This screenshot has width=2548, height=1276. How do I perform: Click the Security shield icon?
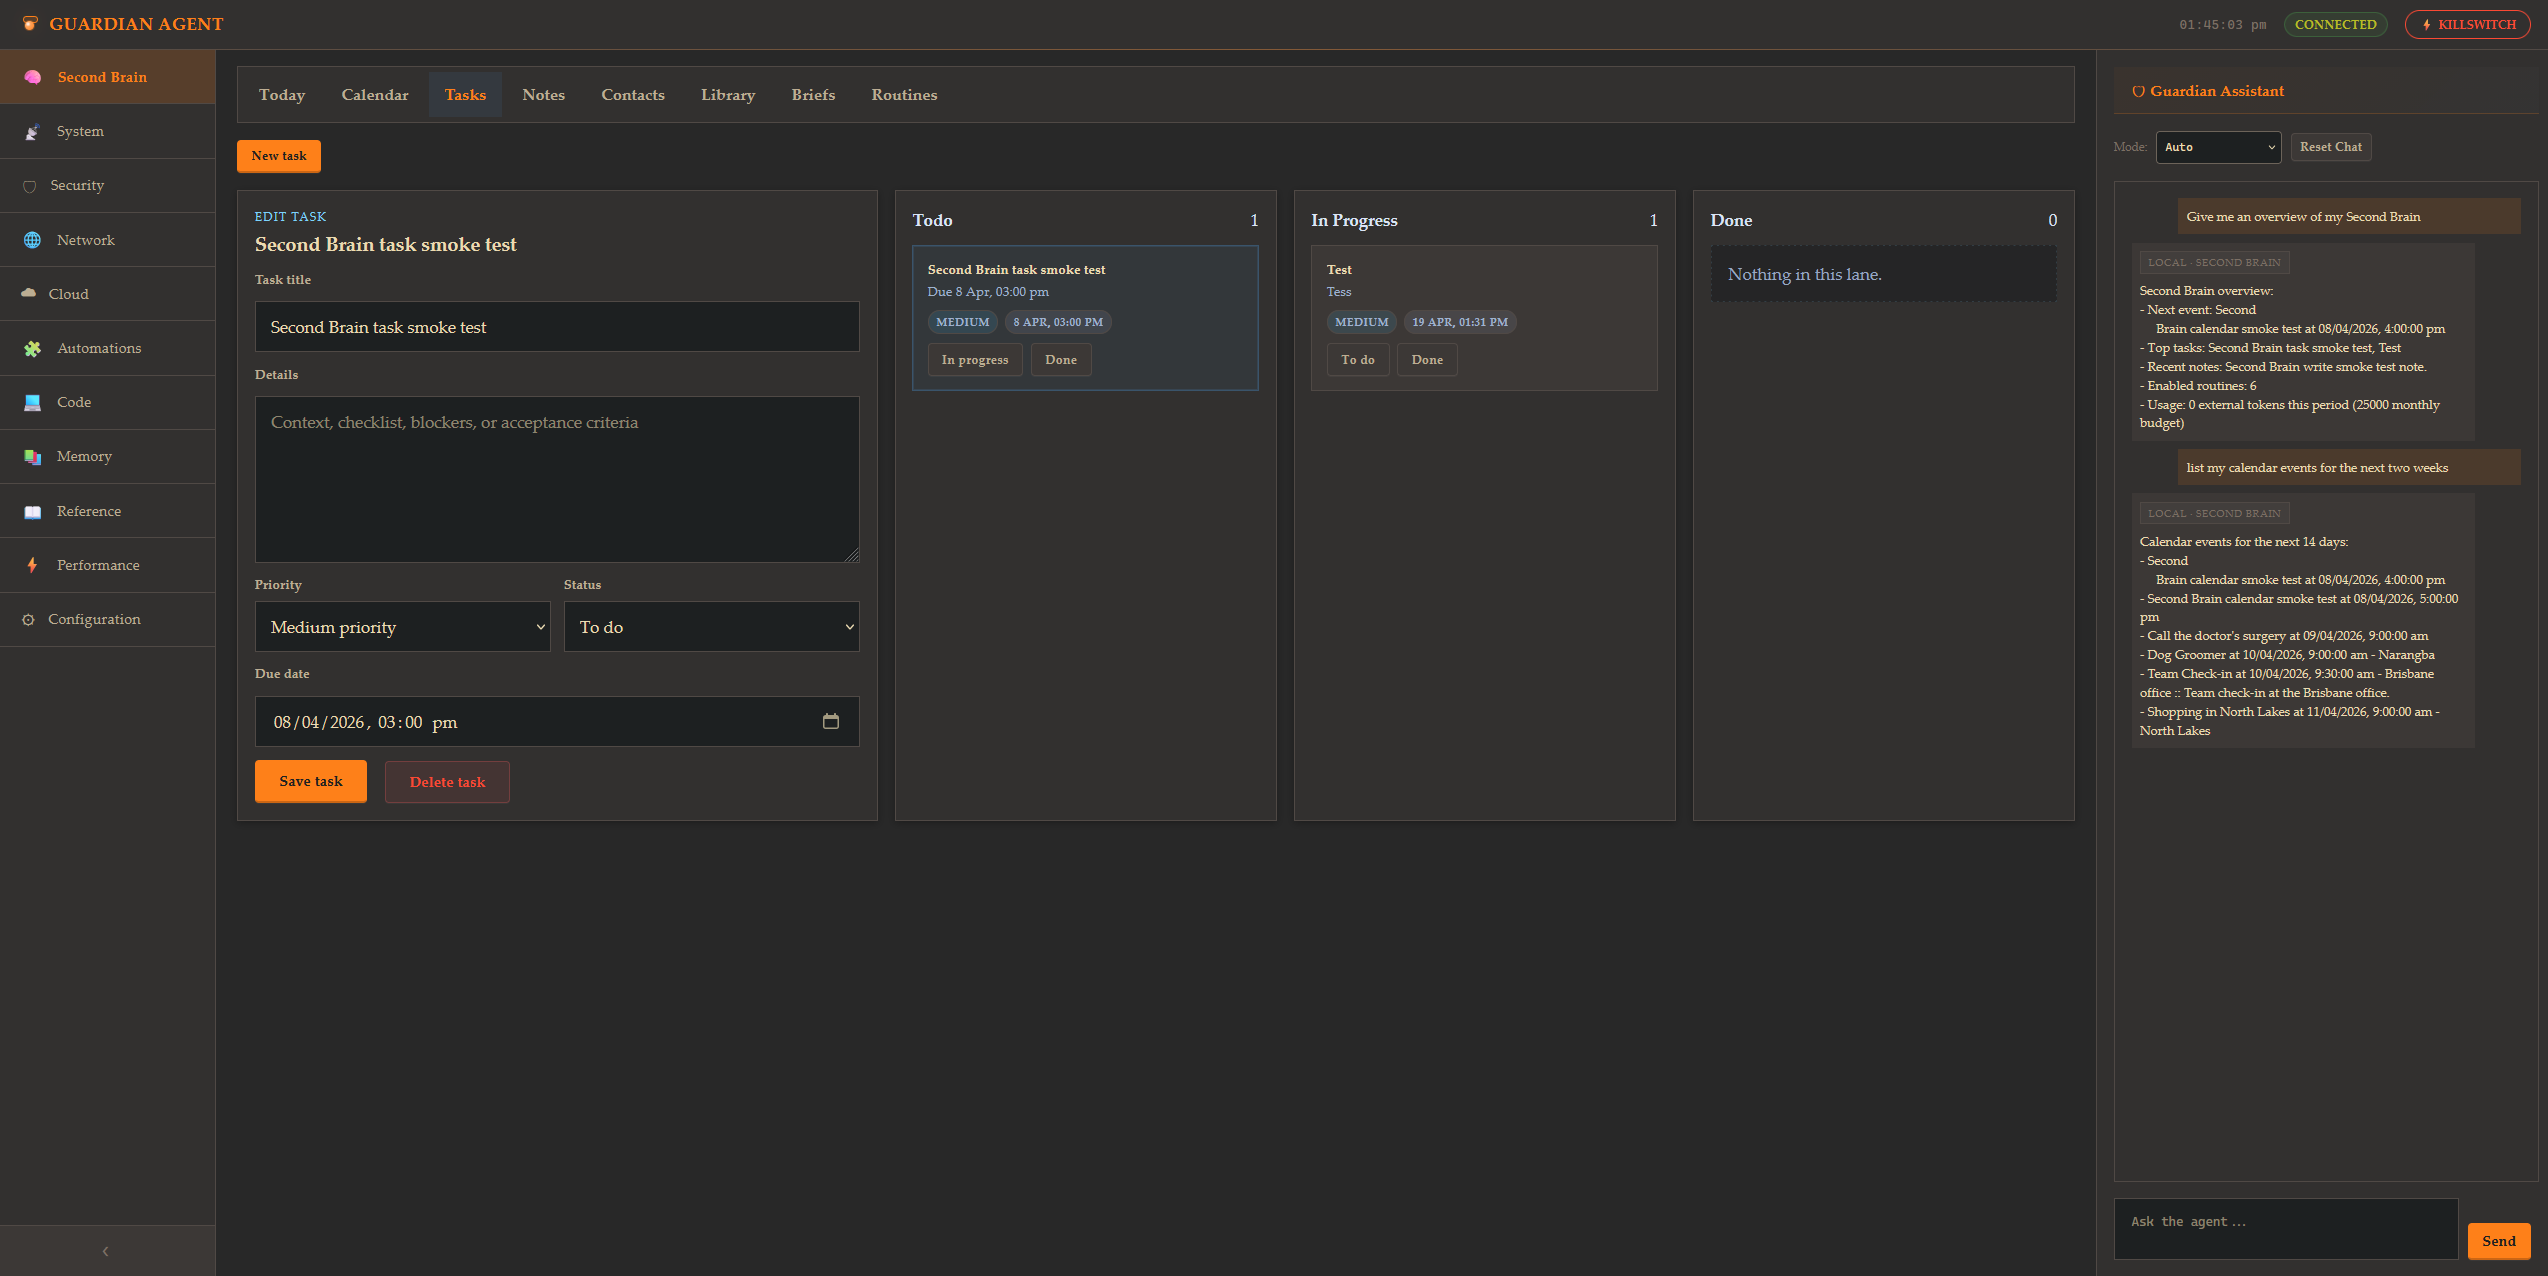pyautogui.click(x=30, y=186)
